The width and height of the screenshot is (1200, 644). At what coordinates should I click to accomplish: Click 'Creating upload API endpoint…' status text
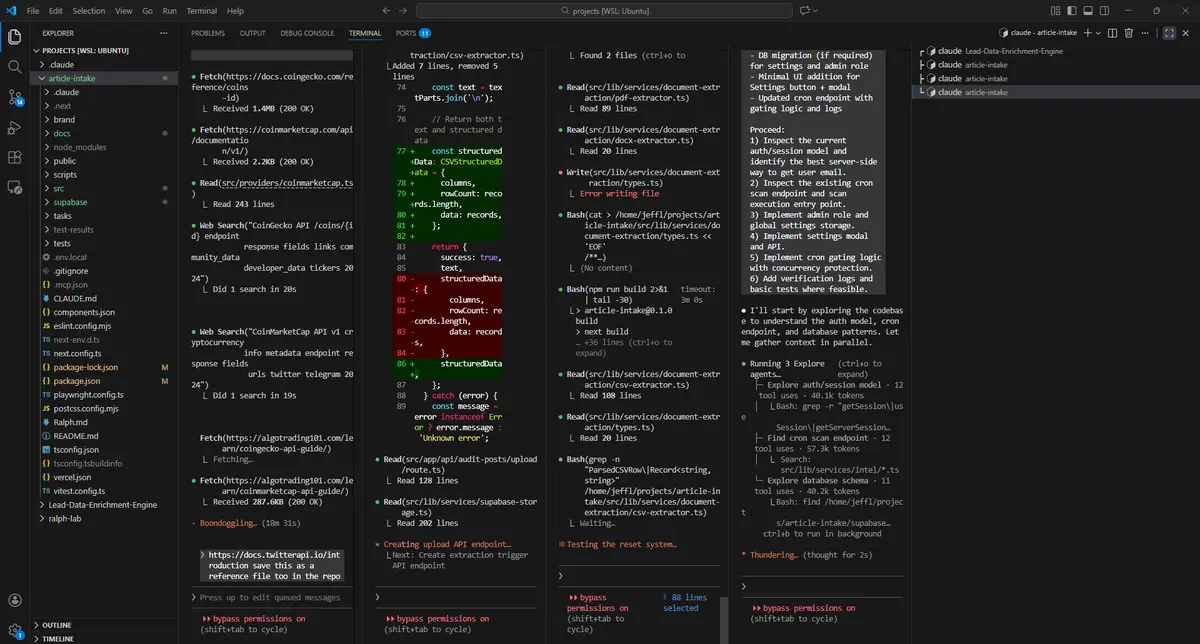[447, 545]
